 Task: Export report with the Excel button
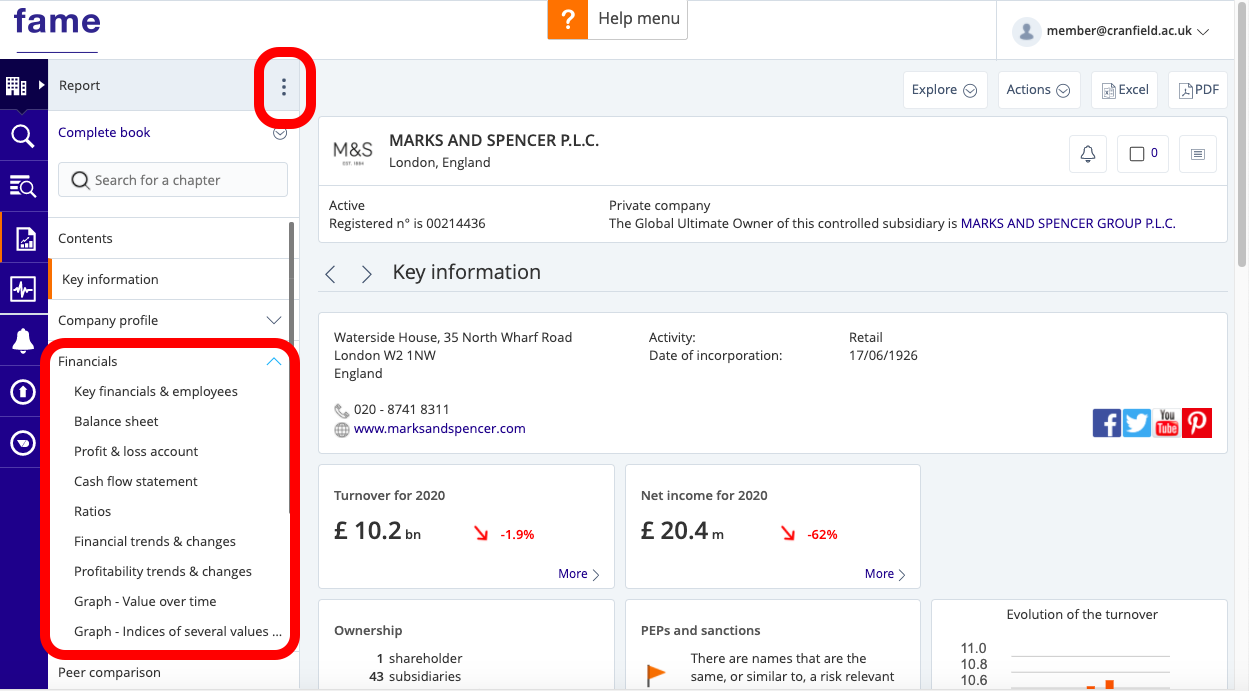1124,90
